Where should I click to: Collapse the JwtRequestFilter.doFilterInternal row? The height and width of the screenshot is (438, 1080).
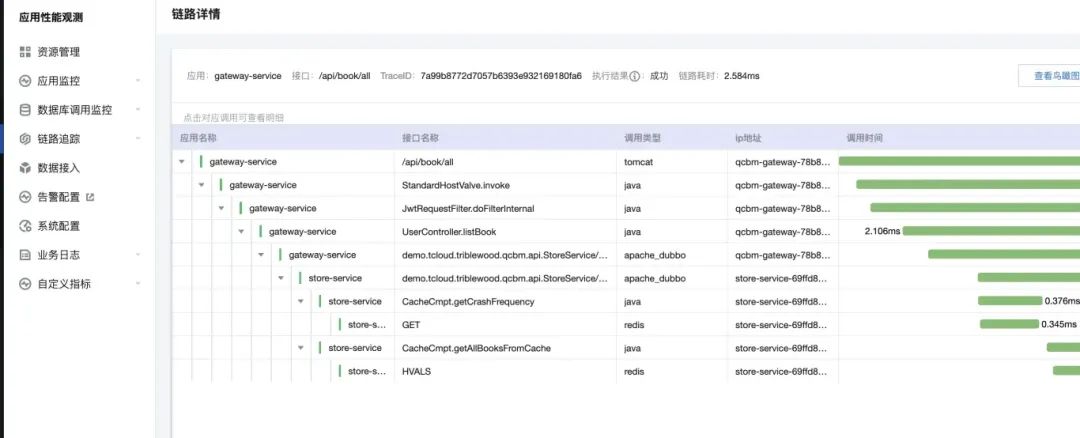(221, 208)
